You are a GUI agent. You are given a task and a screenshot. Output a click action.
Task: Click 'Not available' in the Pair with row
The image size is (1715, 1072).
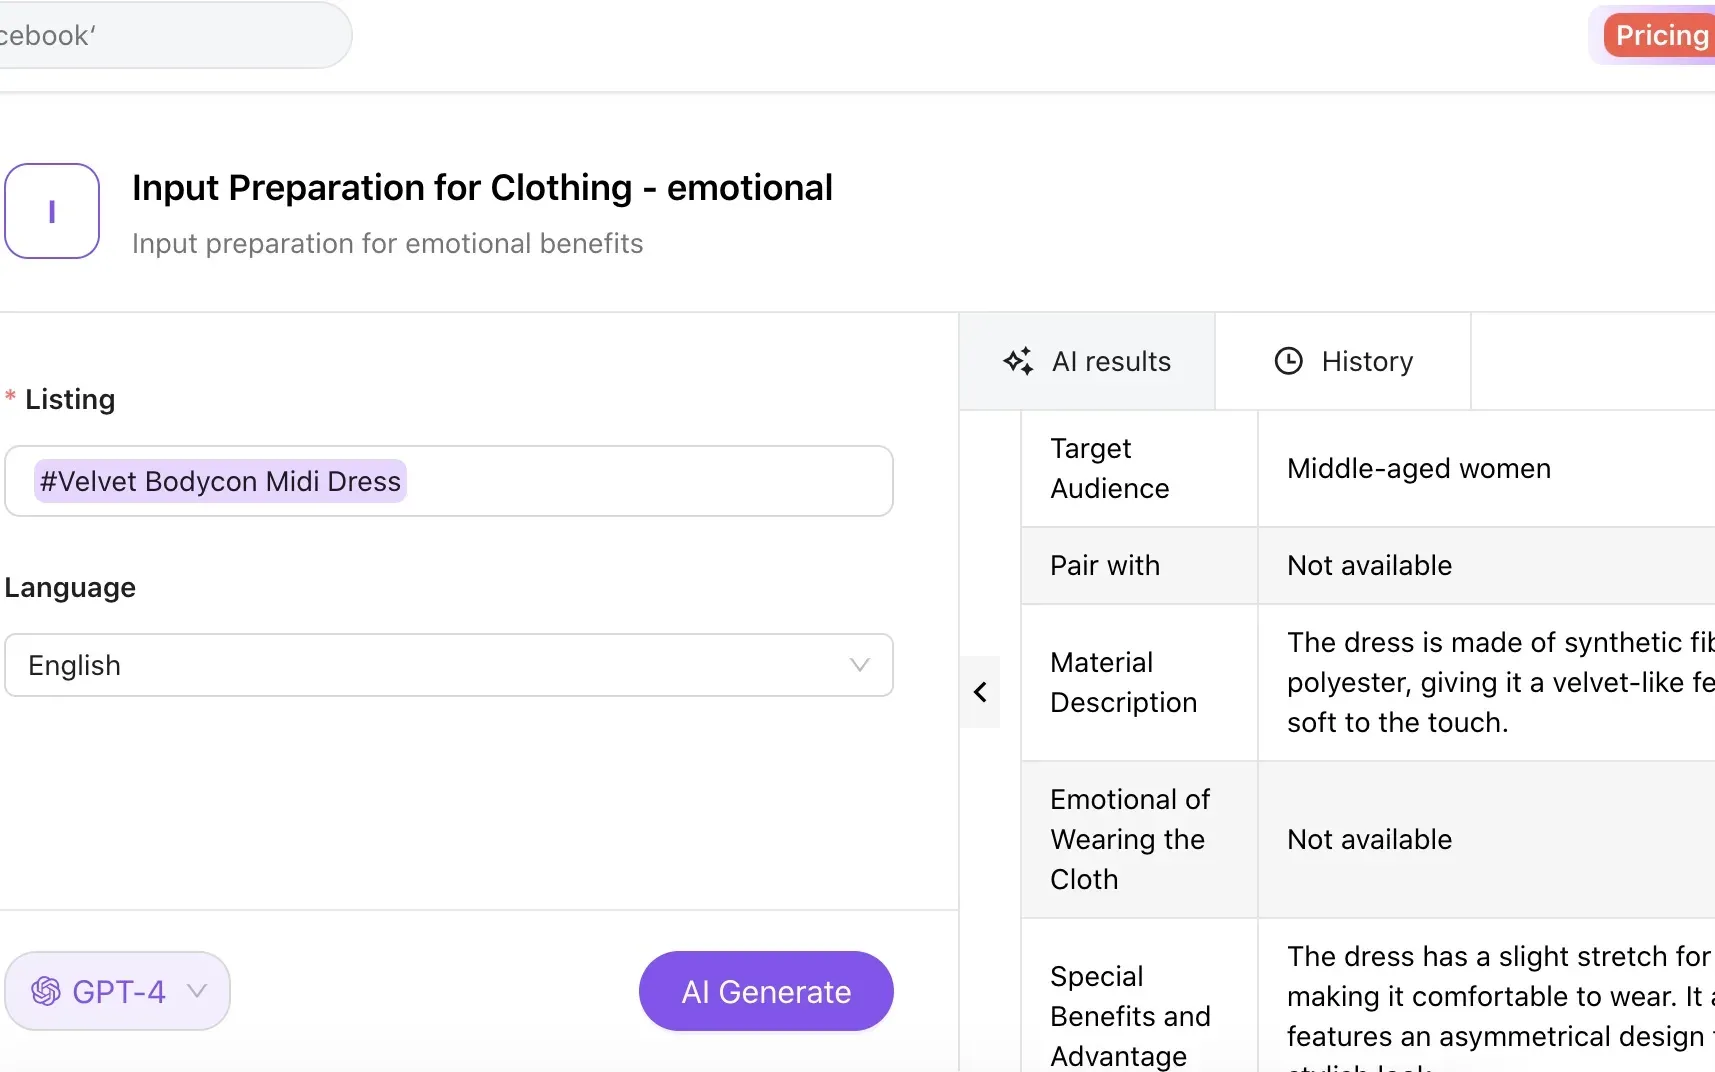pos(1369,565)
